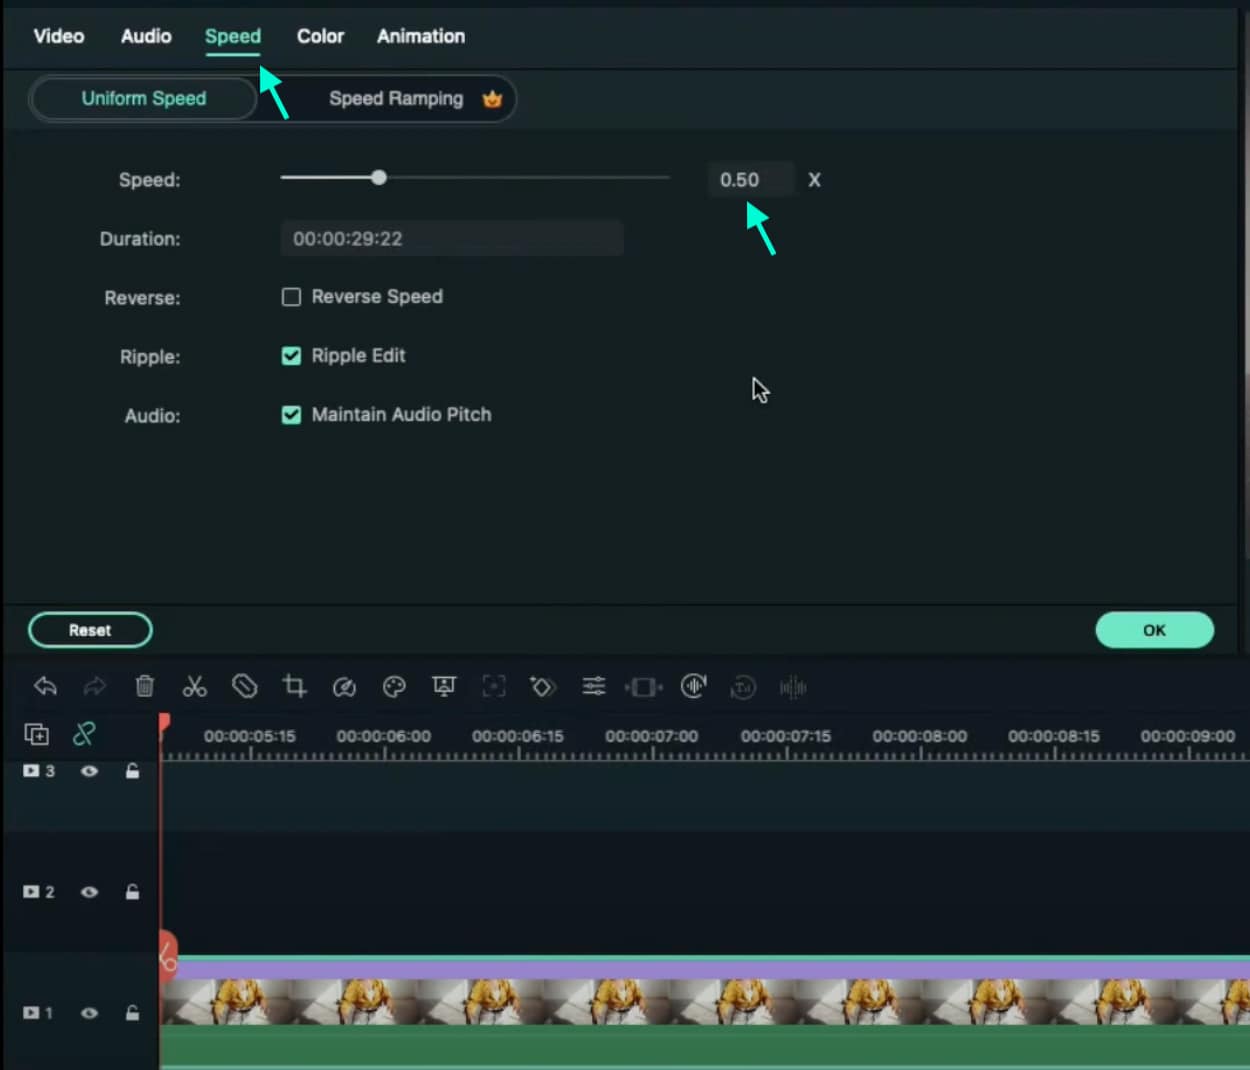The image size is (1250, 1070).
Task: Lock track 2 with padlock
Action: tap(132, 891)
